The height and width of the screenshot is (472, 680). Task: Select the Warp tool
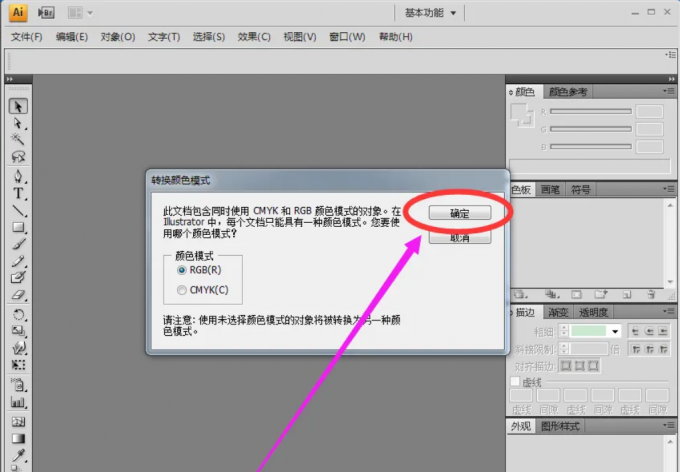click(x=18, y=348)
